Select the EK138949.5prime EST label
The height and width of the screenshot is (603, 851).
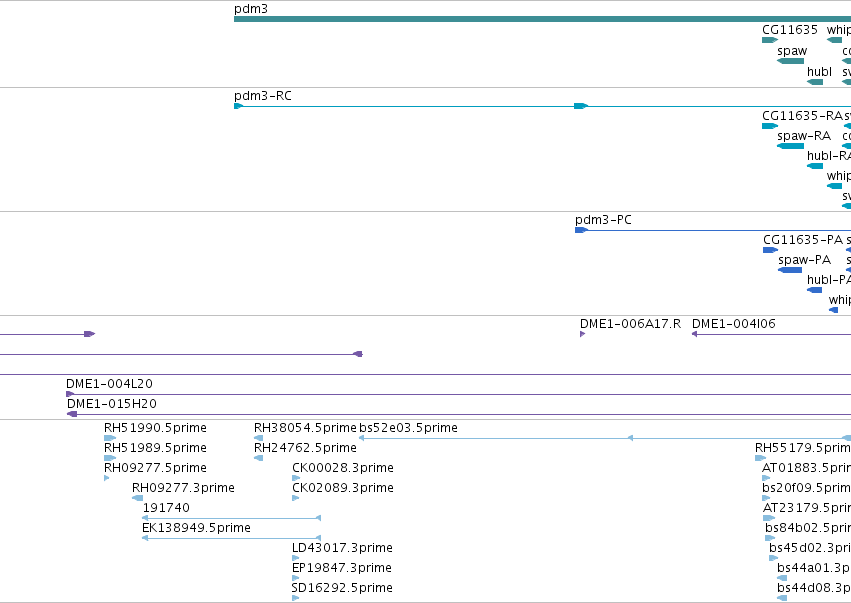click(196, 528)
